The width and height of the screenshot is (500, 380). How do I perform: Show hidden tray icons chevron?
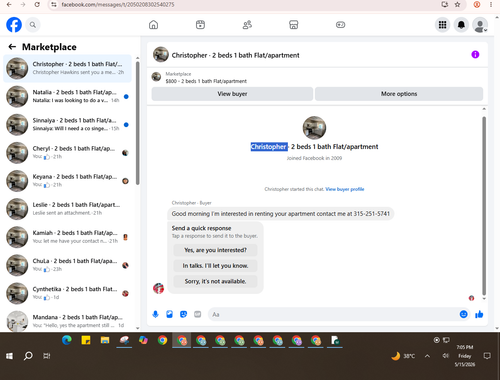[x=427, y=356]
